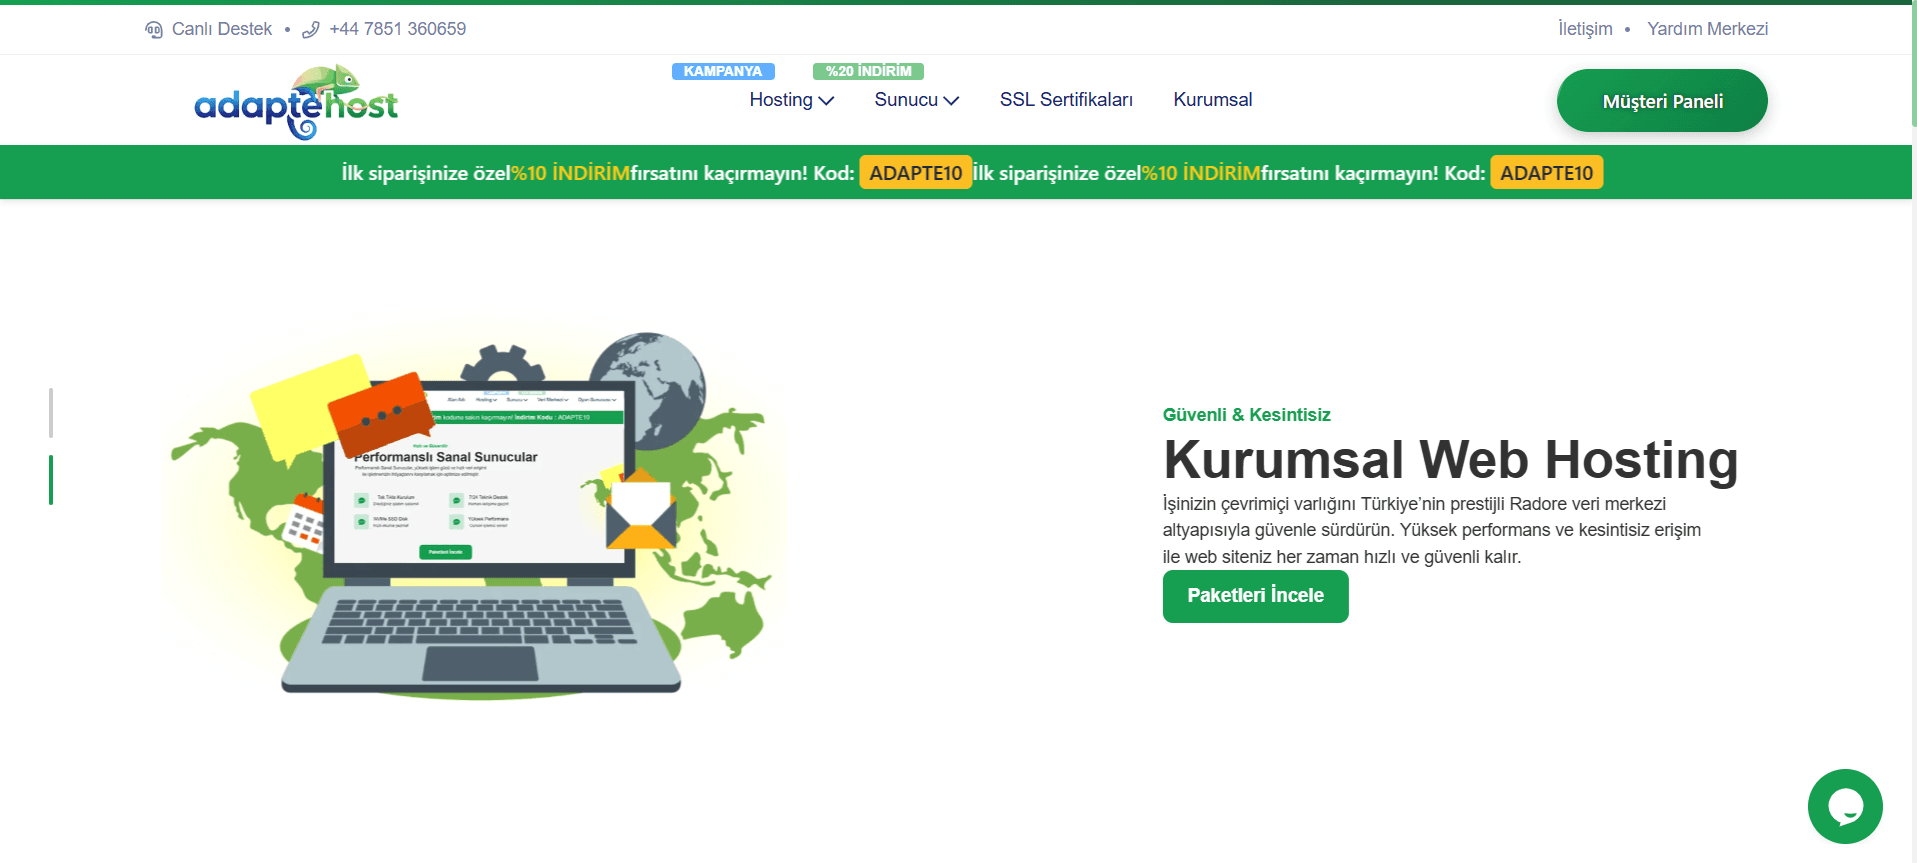
Task: Click the Müşteri Paneli button
Action: pos(1662,101)
